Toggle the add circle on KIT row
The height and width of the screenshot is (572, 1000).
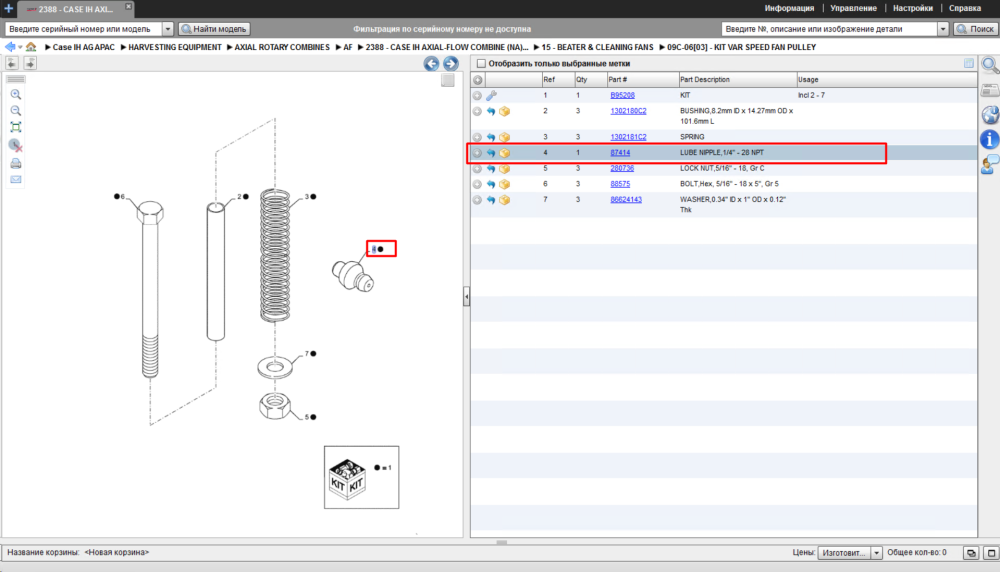(x=477, y=96)
